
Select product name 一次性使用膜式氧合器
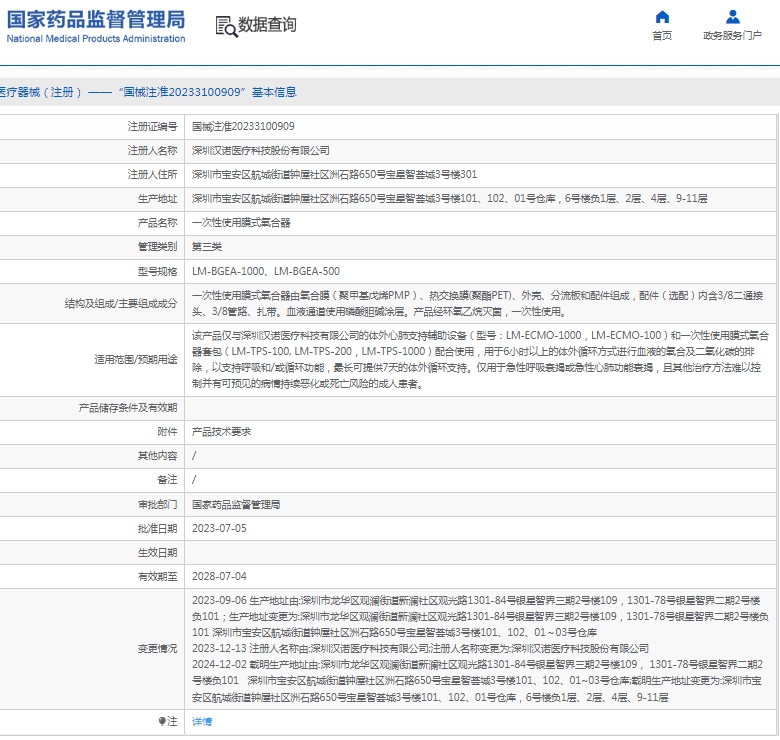click(x=241, y=223)
